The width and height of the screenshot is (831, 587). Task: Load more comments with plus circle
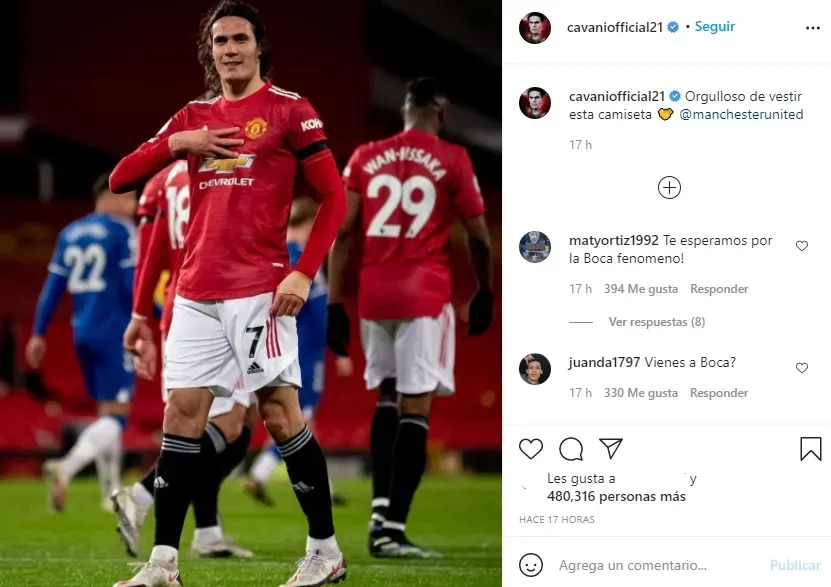(x=669, y=188)
